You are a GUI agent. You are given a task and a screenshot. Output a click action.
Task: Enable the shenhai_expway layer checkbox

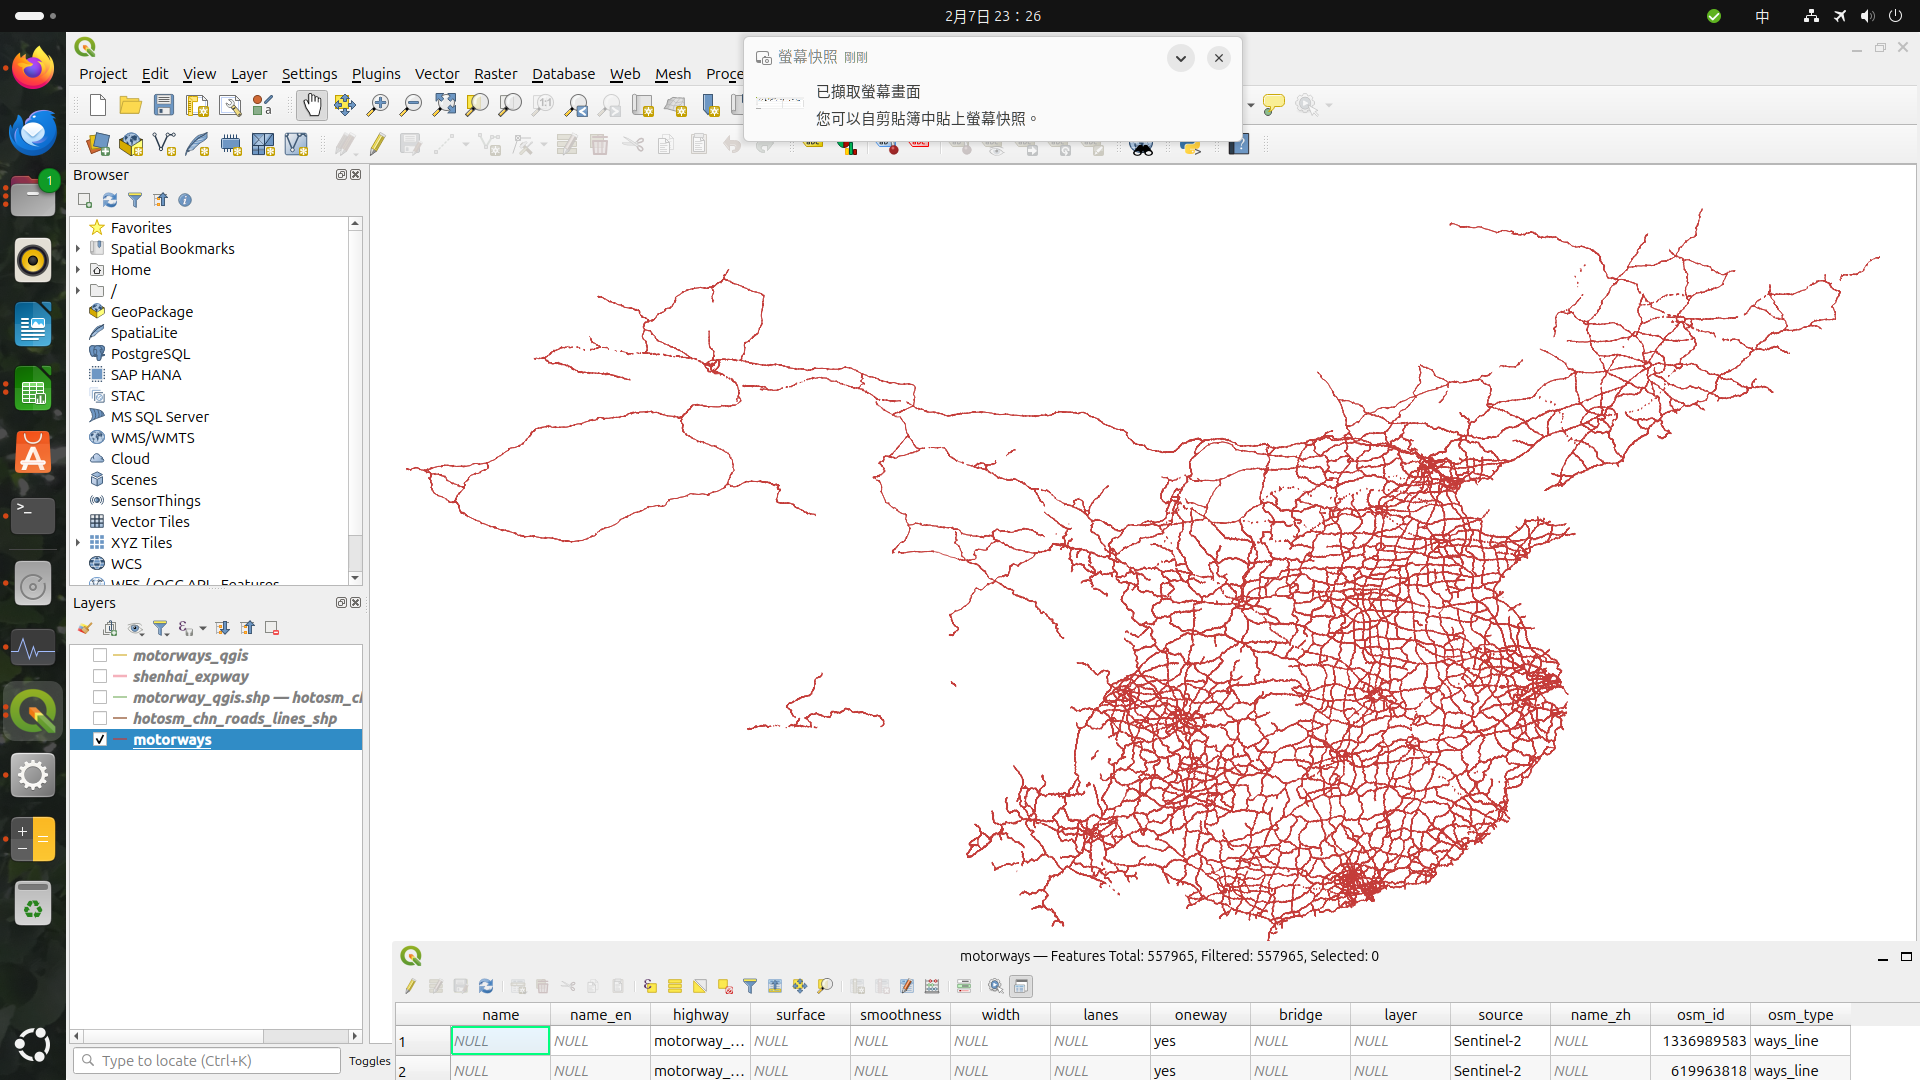(x=100, y=677)
